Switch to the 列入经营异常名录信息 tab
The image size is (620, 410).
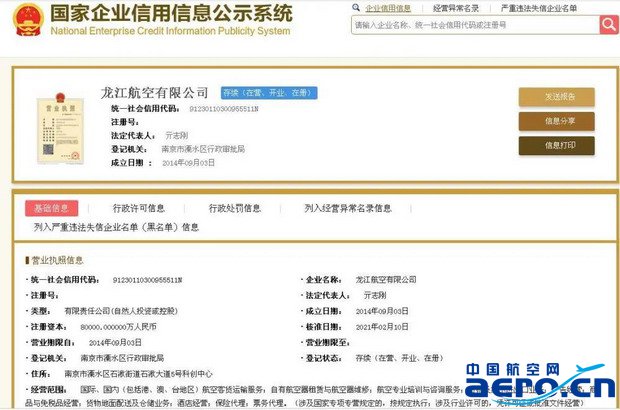pos(348,208)
